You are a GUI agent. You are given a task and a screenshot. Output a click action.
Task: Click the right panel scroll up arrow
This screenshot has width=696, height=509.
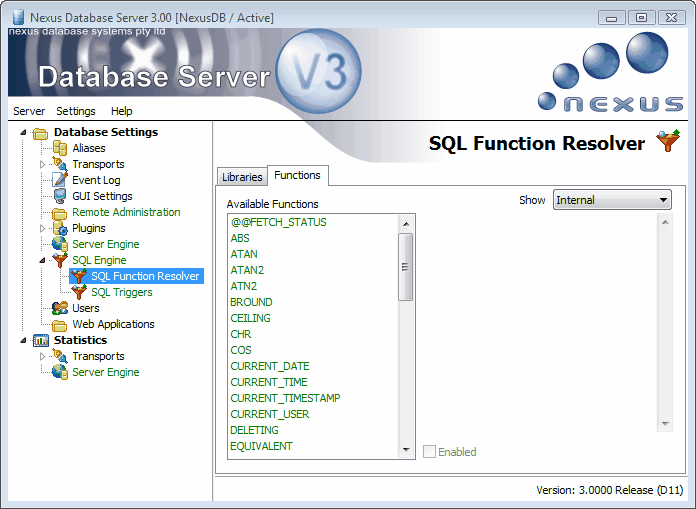pos(665,222)
